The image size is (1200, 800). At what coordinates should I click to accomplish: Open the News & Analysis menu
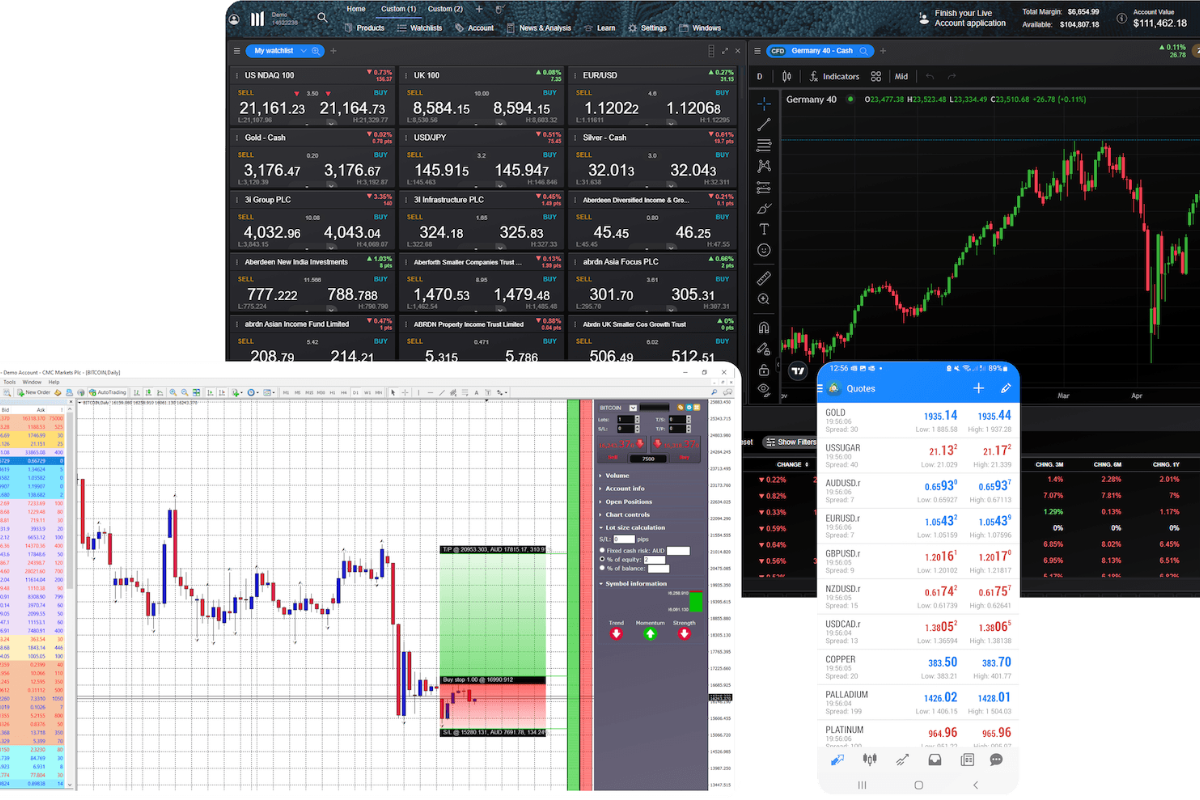click(540, 28)
